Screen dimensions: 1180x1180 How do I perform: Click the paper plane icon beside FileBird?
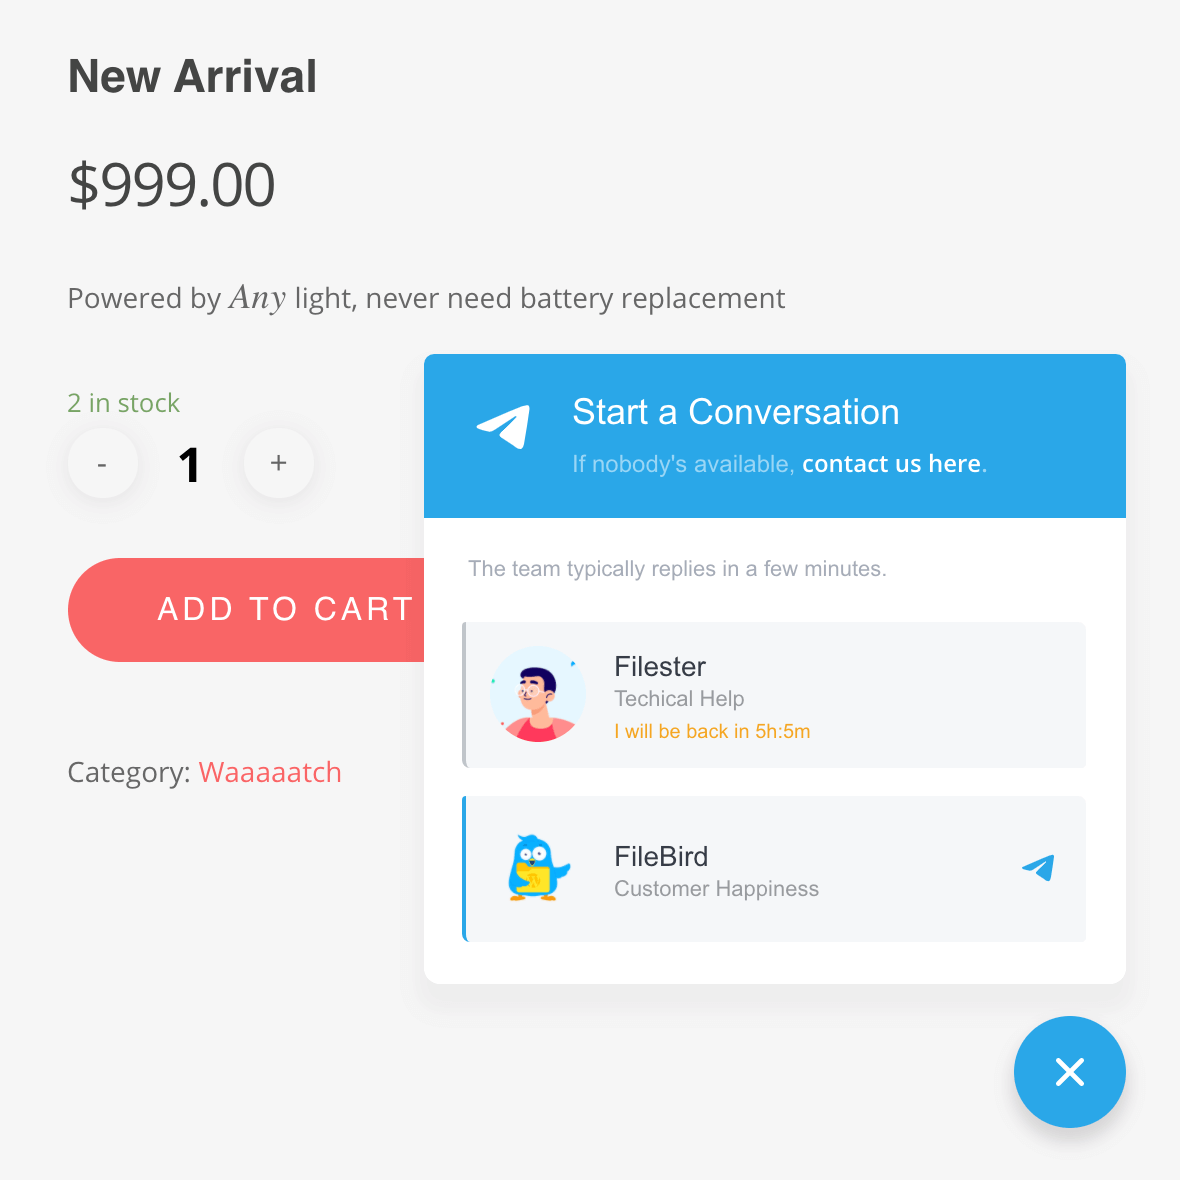point(1039,868)
